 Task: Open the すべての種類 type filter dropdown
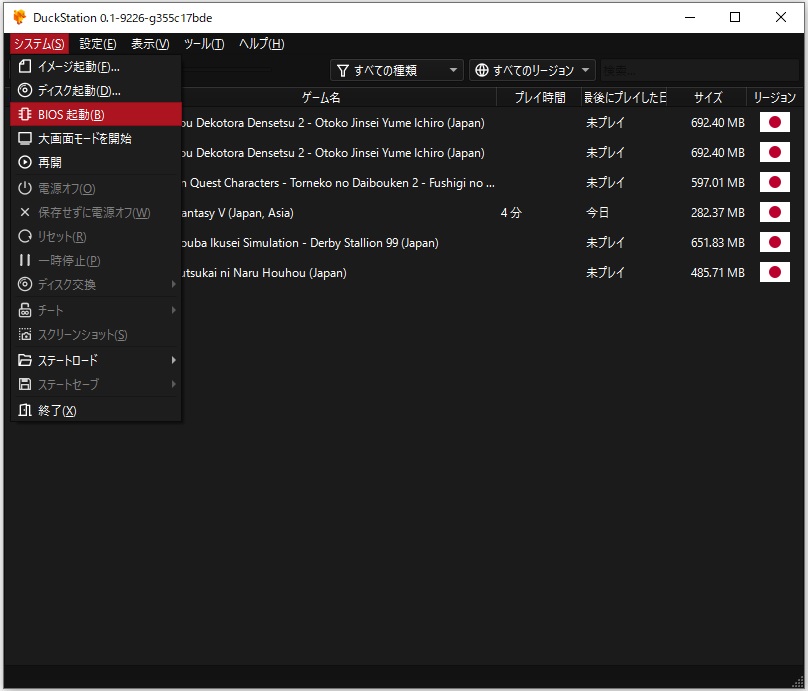[397, 70]
